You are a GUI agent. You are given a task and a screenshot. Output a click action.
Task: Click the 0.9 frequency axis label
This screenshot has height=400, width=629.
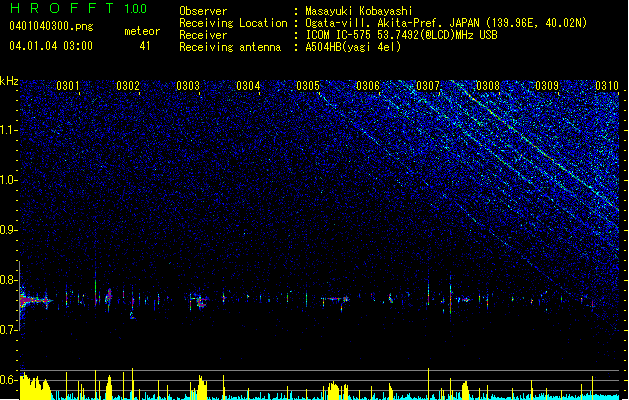point(9,230)
